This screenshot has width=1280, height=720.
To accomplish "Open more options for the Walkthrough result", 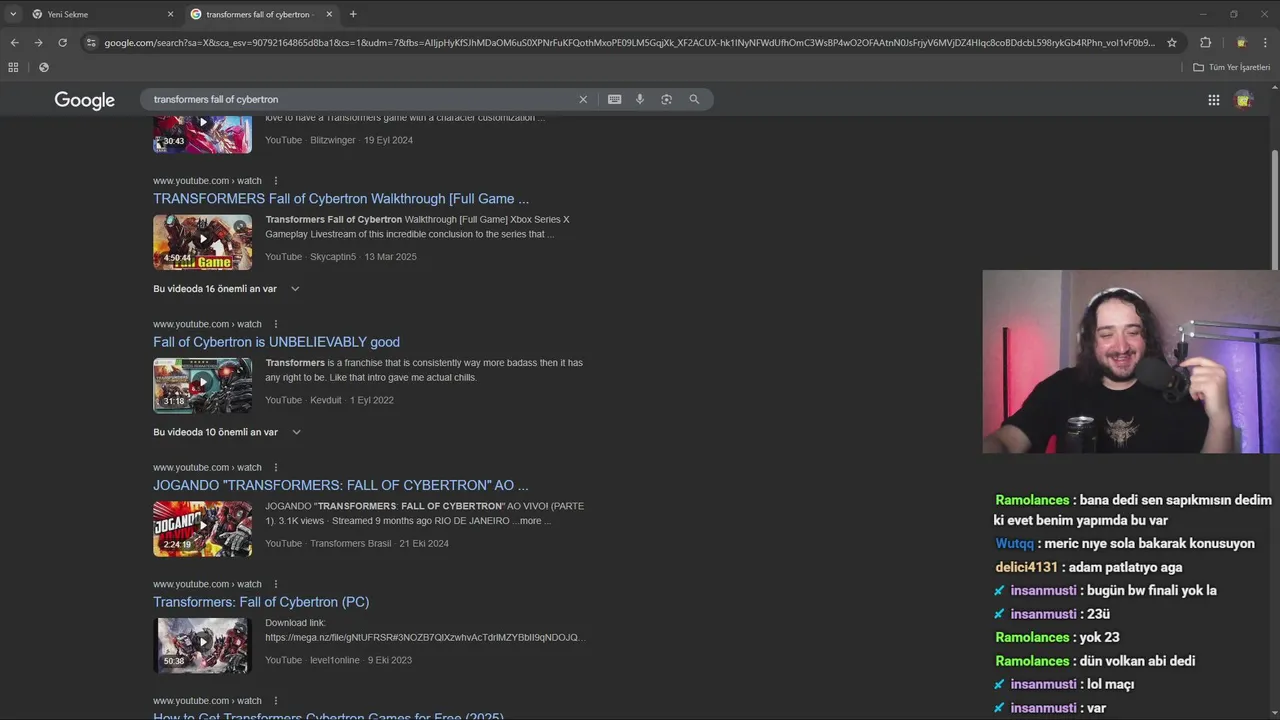I will click(x=276, y=181).
